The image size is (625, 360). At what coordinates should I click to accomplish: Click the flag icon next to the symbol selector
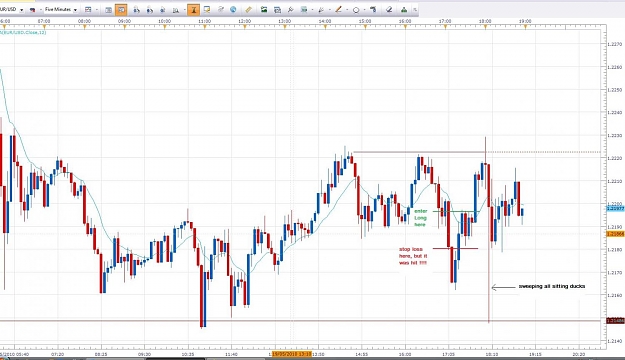(x=33, y=10)
